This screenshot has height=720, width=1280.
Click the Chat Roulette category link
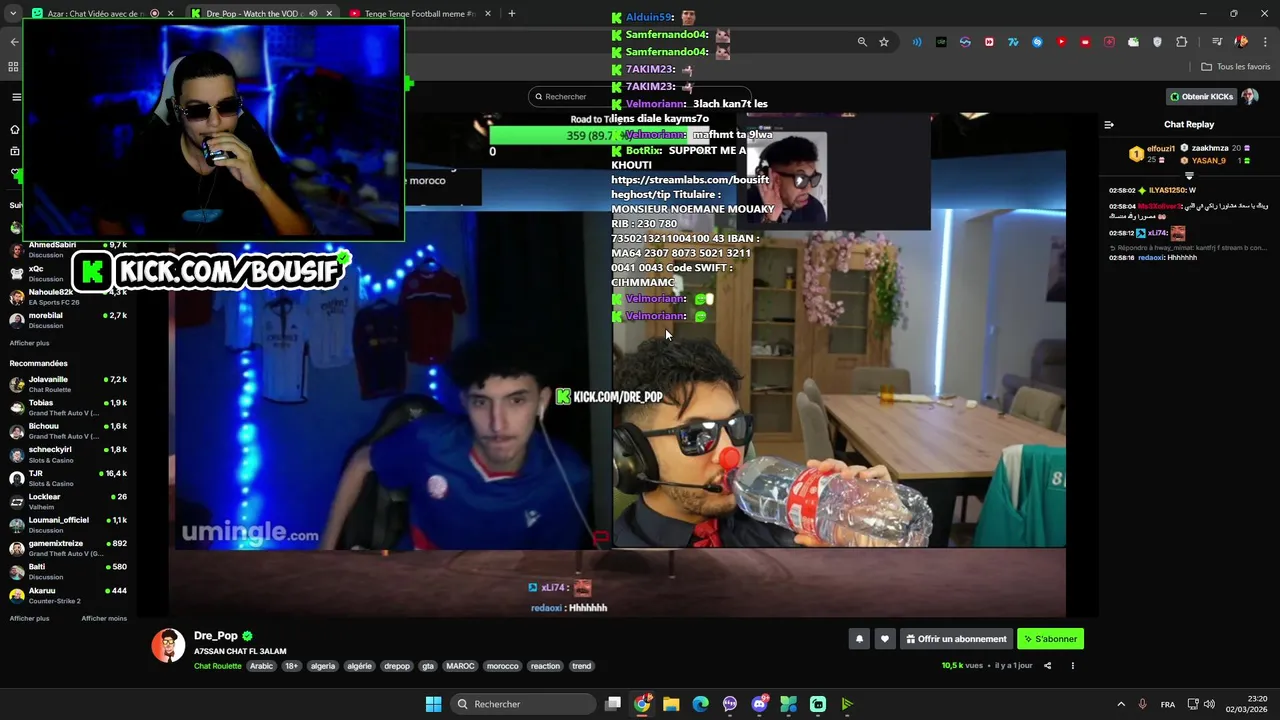point(218,666)
